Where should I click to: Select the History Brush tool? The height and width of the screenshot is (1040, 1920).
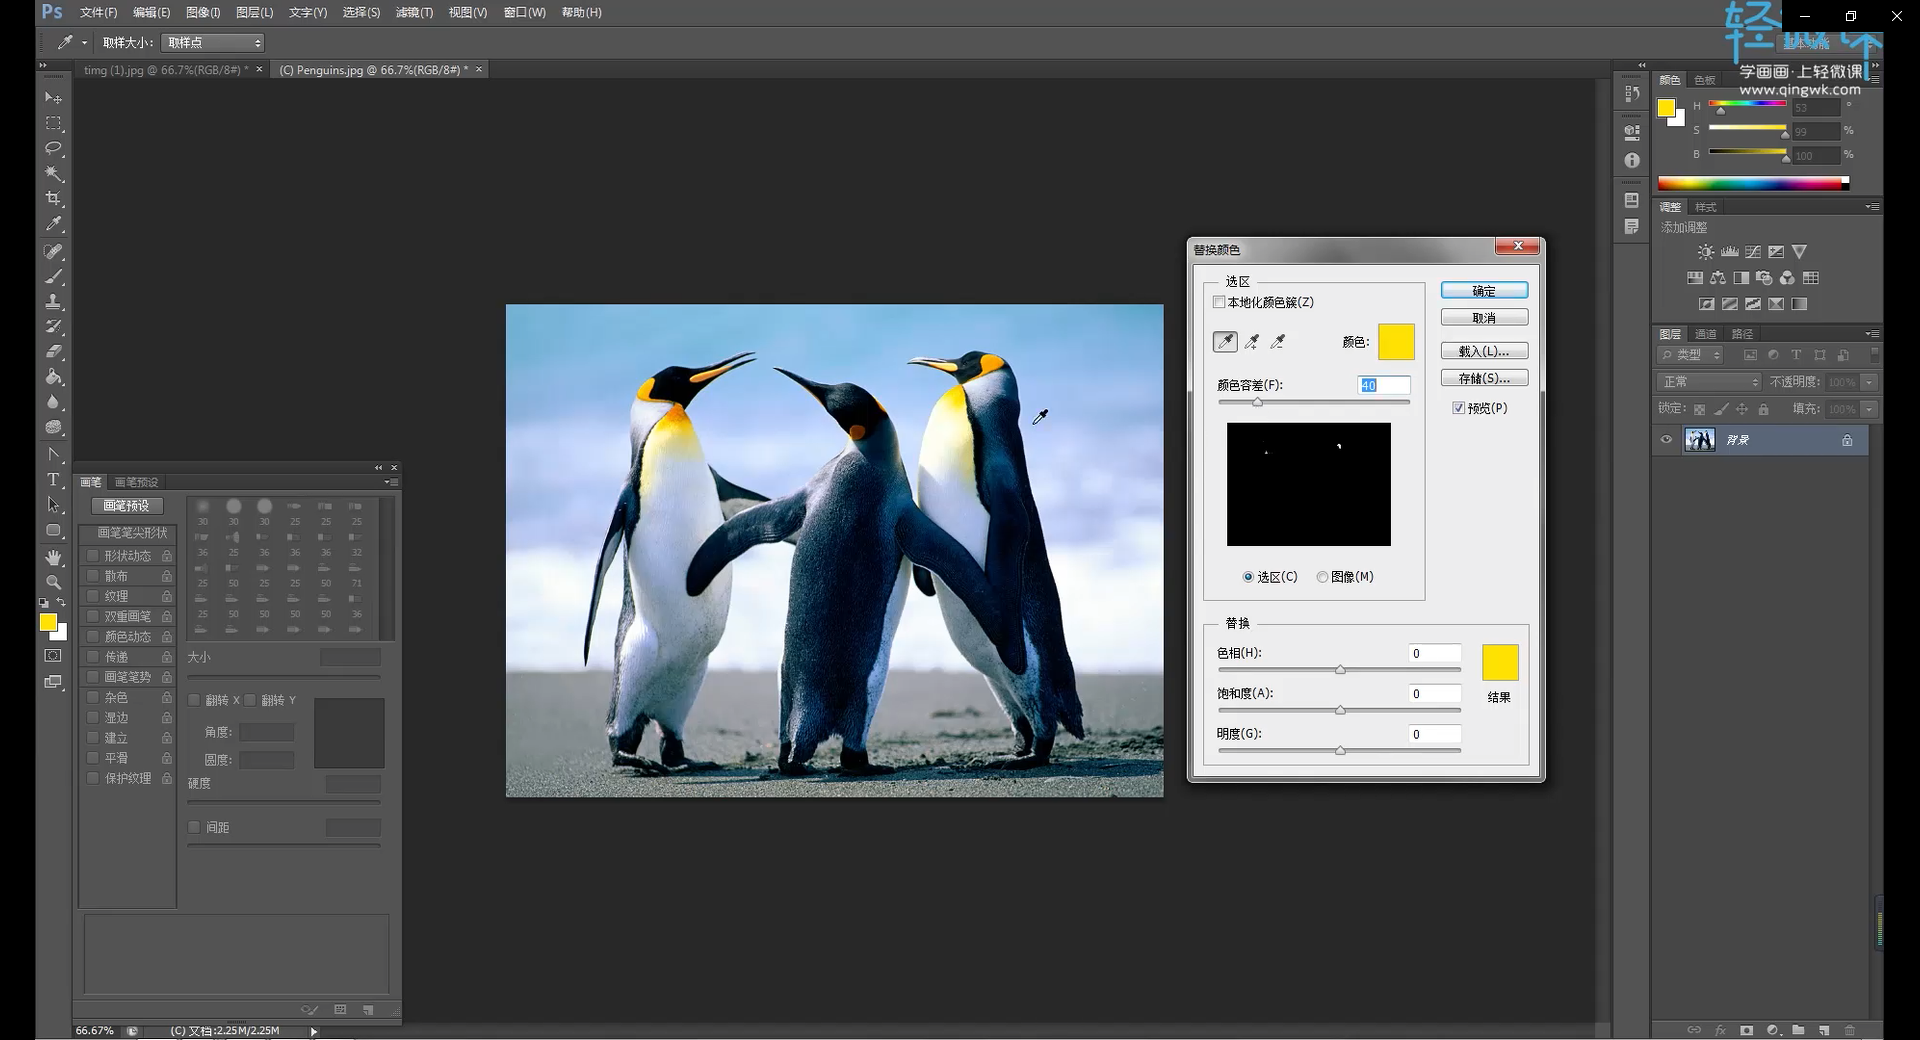coord(54,326)
